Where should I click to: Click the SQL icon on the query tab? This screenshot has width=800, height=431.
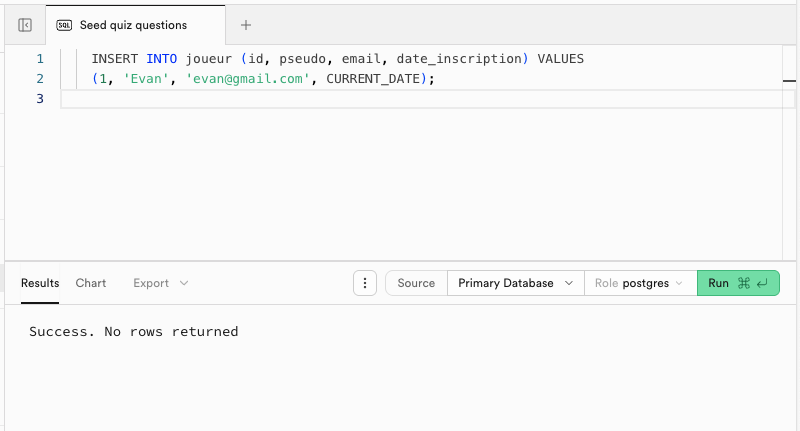(64, 25)
